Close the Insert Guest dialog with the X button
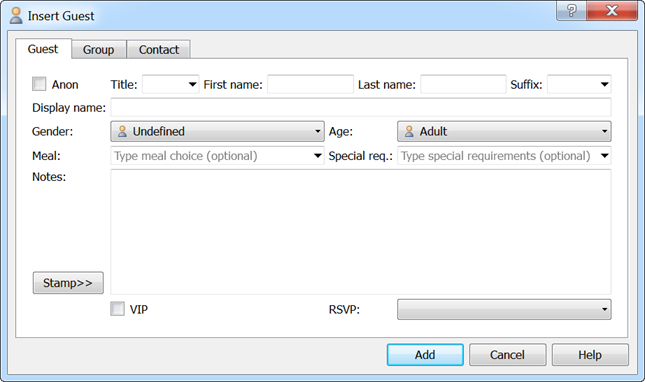Viewport: 645px width, 382px height. coord(612,10)
